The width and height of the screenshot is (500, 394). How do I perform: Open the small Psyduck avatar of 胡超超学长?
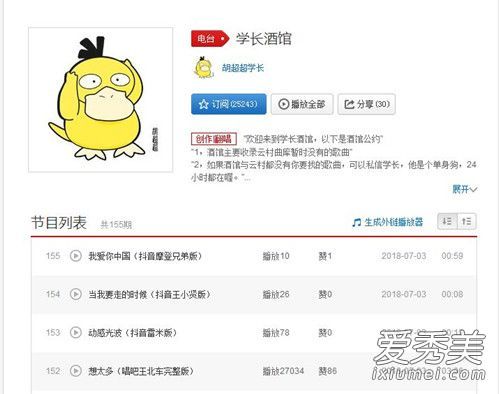pyautogui.click(x=203, y=68)
